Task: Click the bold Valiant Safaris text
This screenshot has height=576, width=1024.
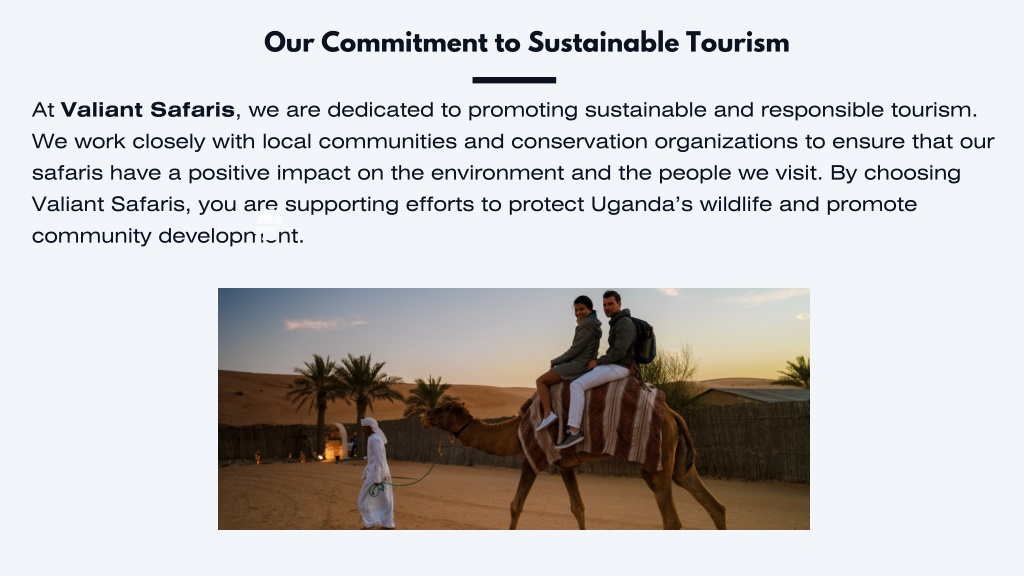Action: pyautogui.click(x=148, y=110)
